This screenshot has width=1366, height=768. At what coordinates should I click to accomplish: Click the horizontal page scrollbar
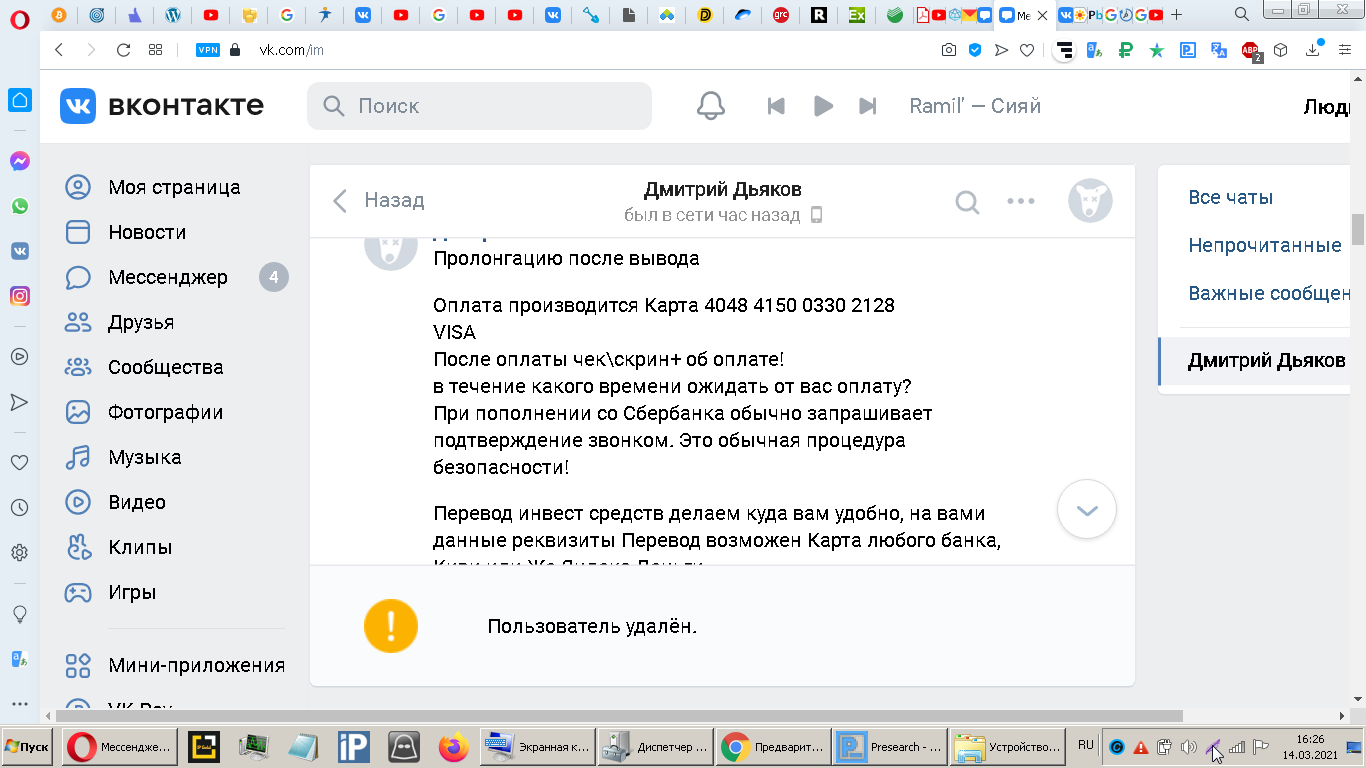(620, 715)
